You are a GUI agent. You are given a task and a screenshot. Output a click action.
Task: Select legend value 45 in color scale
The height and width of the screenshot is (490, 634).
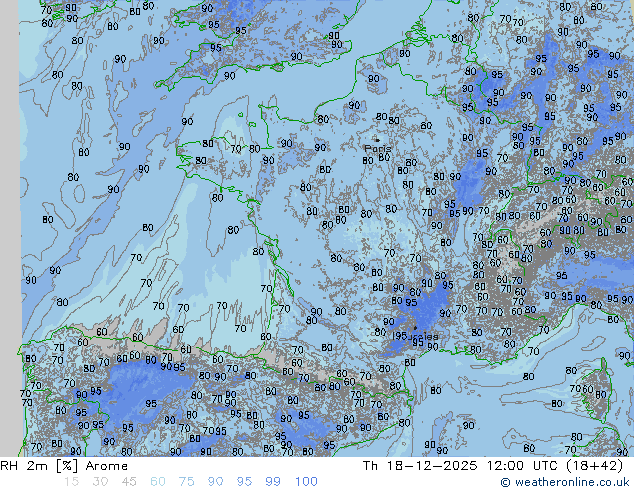129,482
